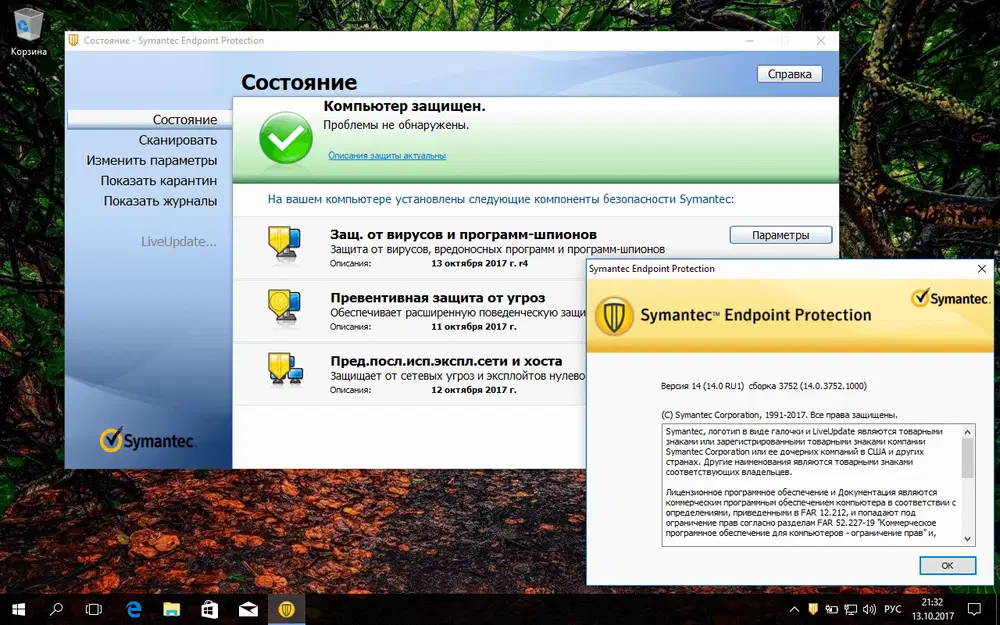
Task: Expand hidden tray icons chevron
Action: (795, 607)
